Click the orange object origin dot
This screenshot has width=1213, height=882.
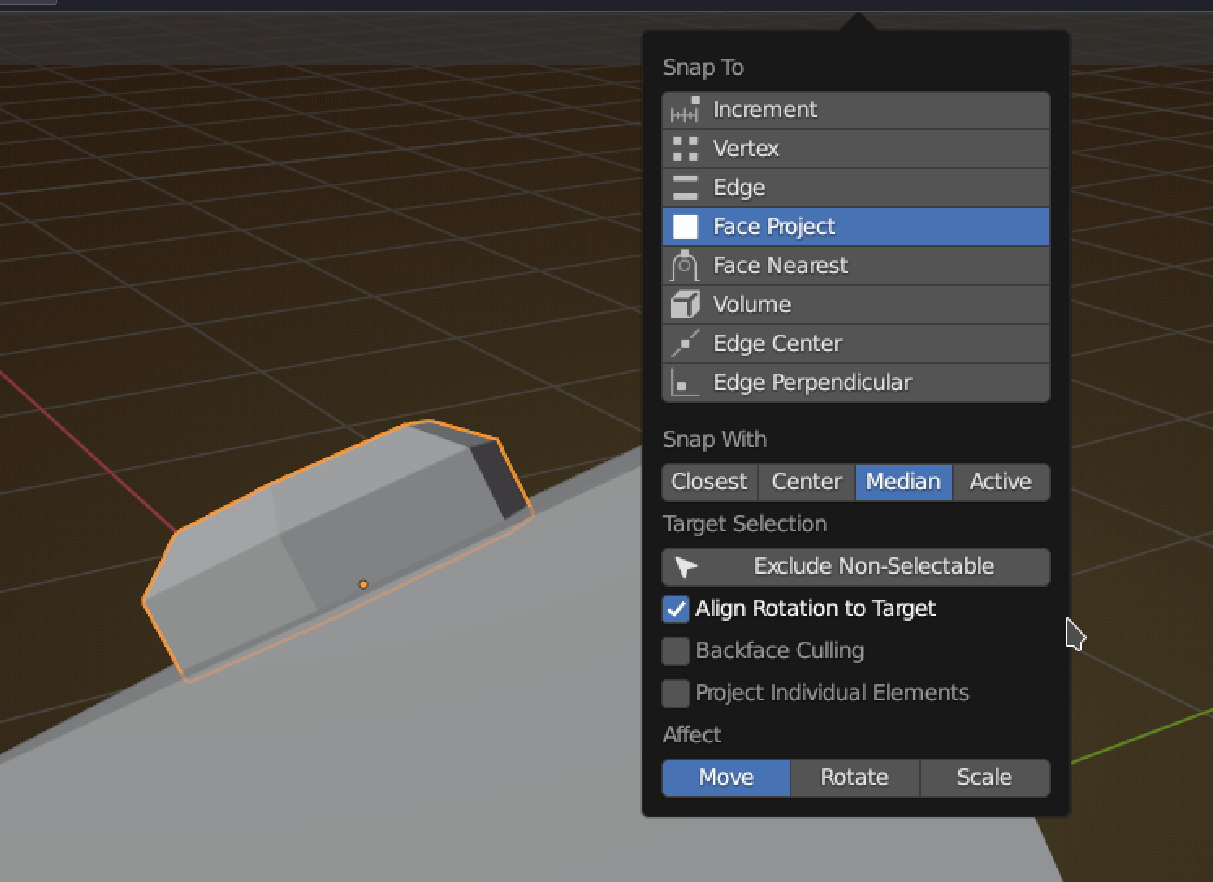click(x=364, y=584)
